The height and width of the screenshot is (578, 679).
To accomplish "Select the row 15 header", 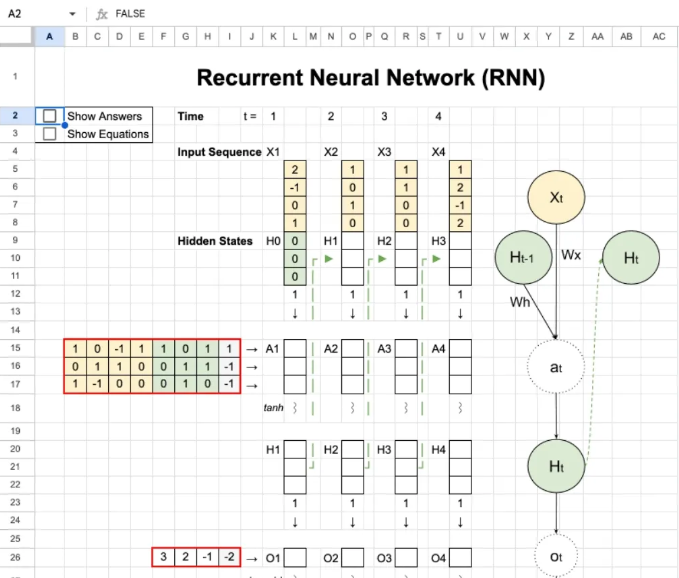I will coord(17,348).
